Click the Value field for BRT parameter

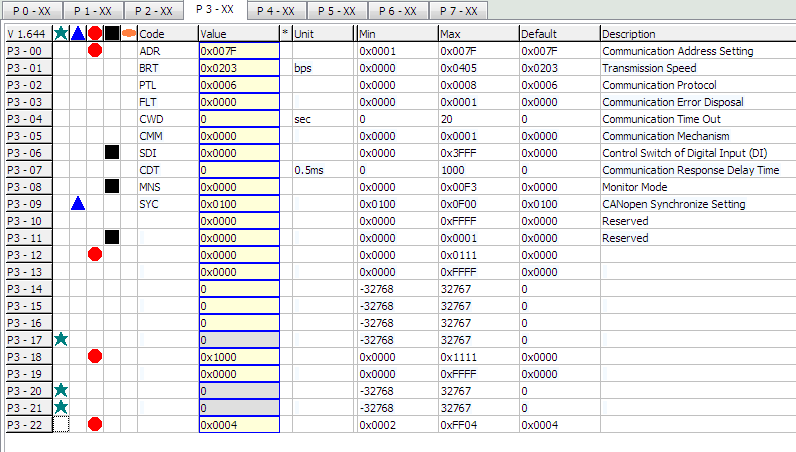(239, 68)
